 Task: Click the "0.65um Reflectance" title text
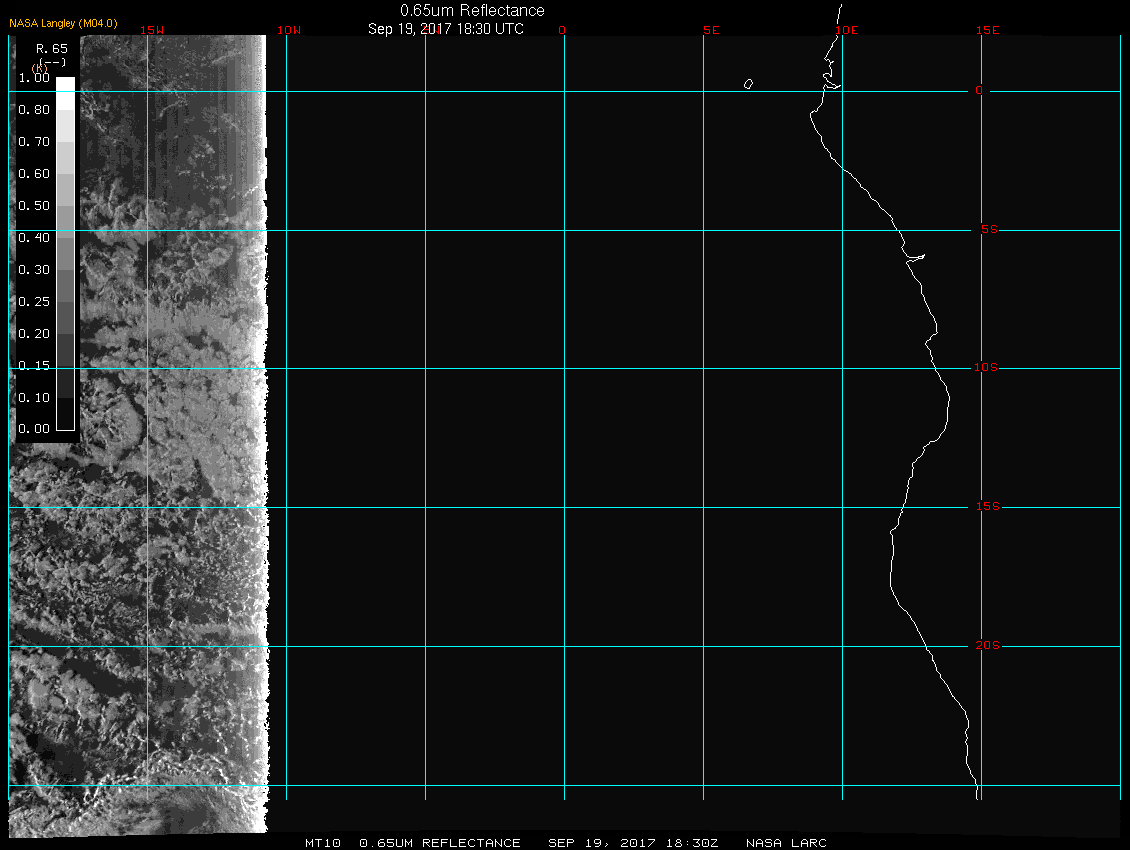point(472,11)
